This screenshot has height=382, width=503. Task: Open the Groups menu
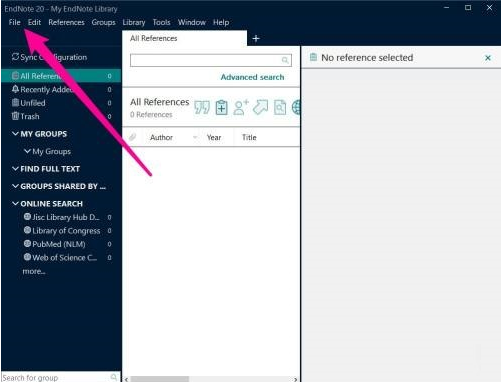pos(103,22)
